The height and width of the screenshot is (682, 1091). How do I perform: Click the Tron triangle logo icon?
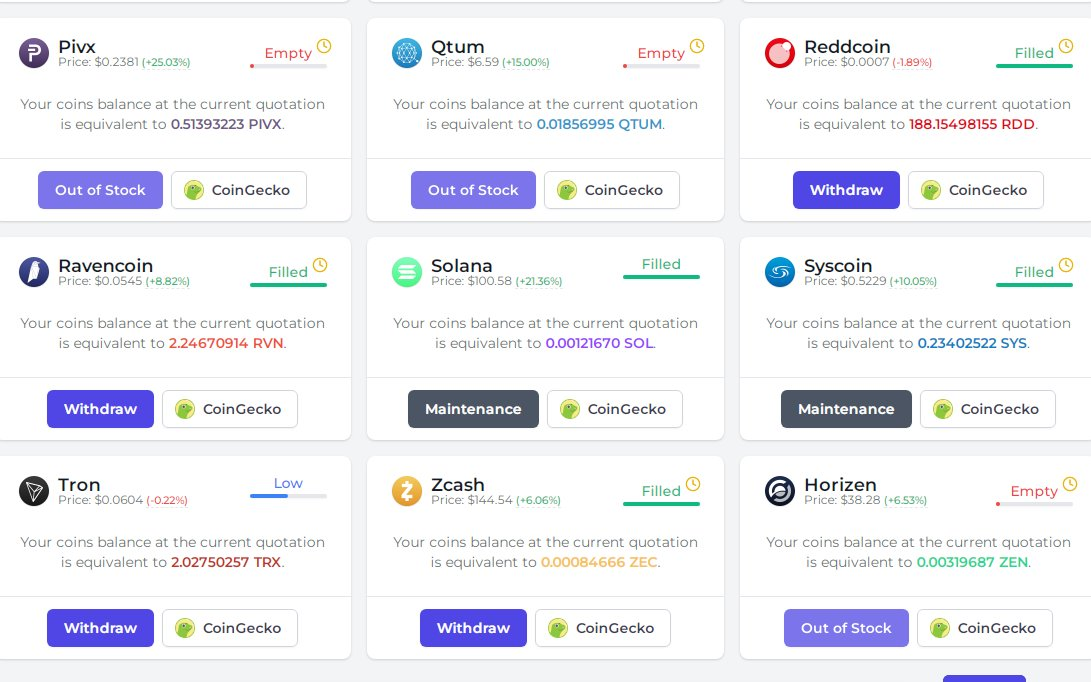click(x=33, y=491)
